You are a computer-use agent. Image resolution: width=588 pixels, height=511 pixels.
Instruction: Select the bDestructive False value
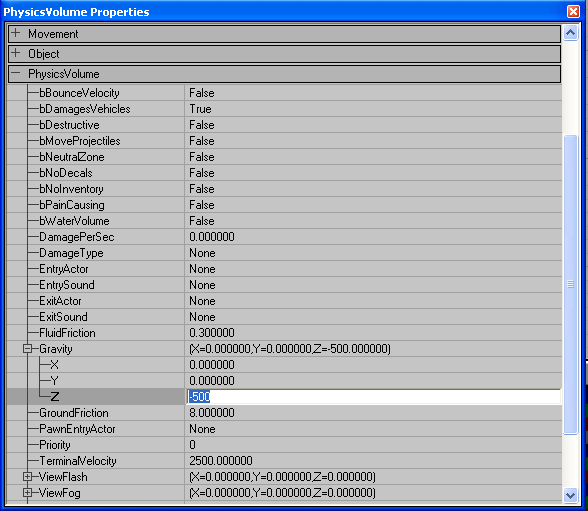click(x=202, y=125)
